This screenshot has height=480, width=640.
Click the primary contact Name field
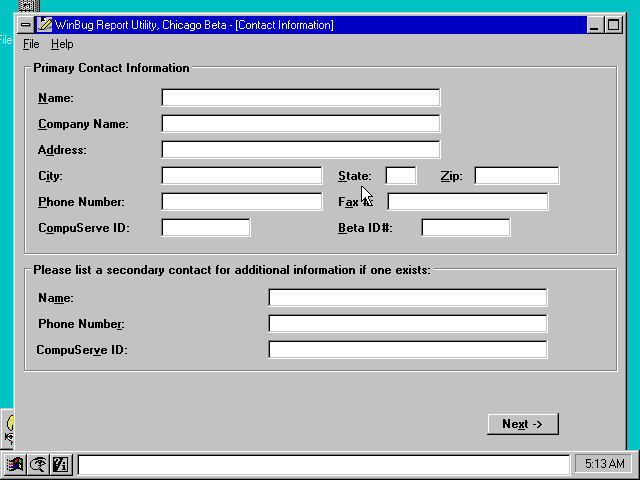tap(301, 98)
